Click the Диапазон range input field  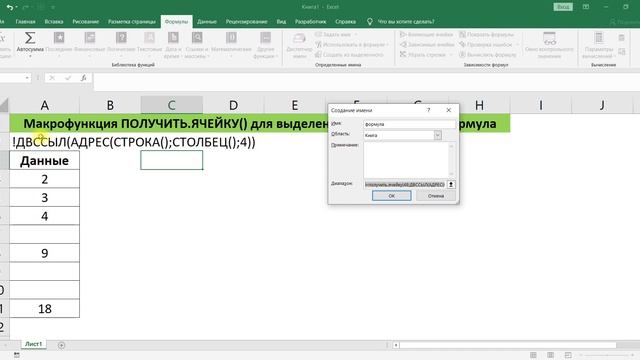pos(405,184)
